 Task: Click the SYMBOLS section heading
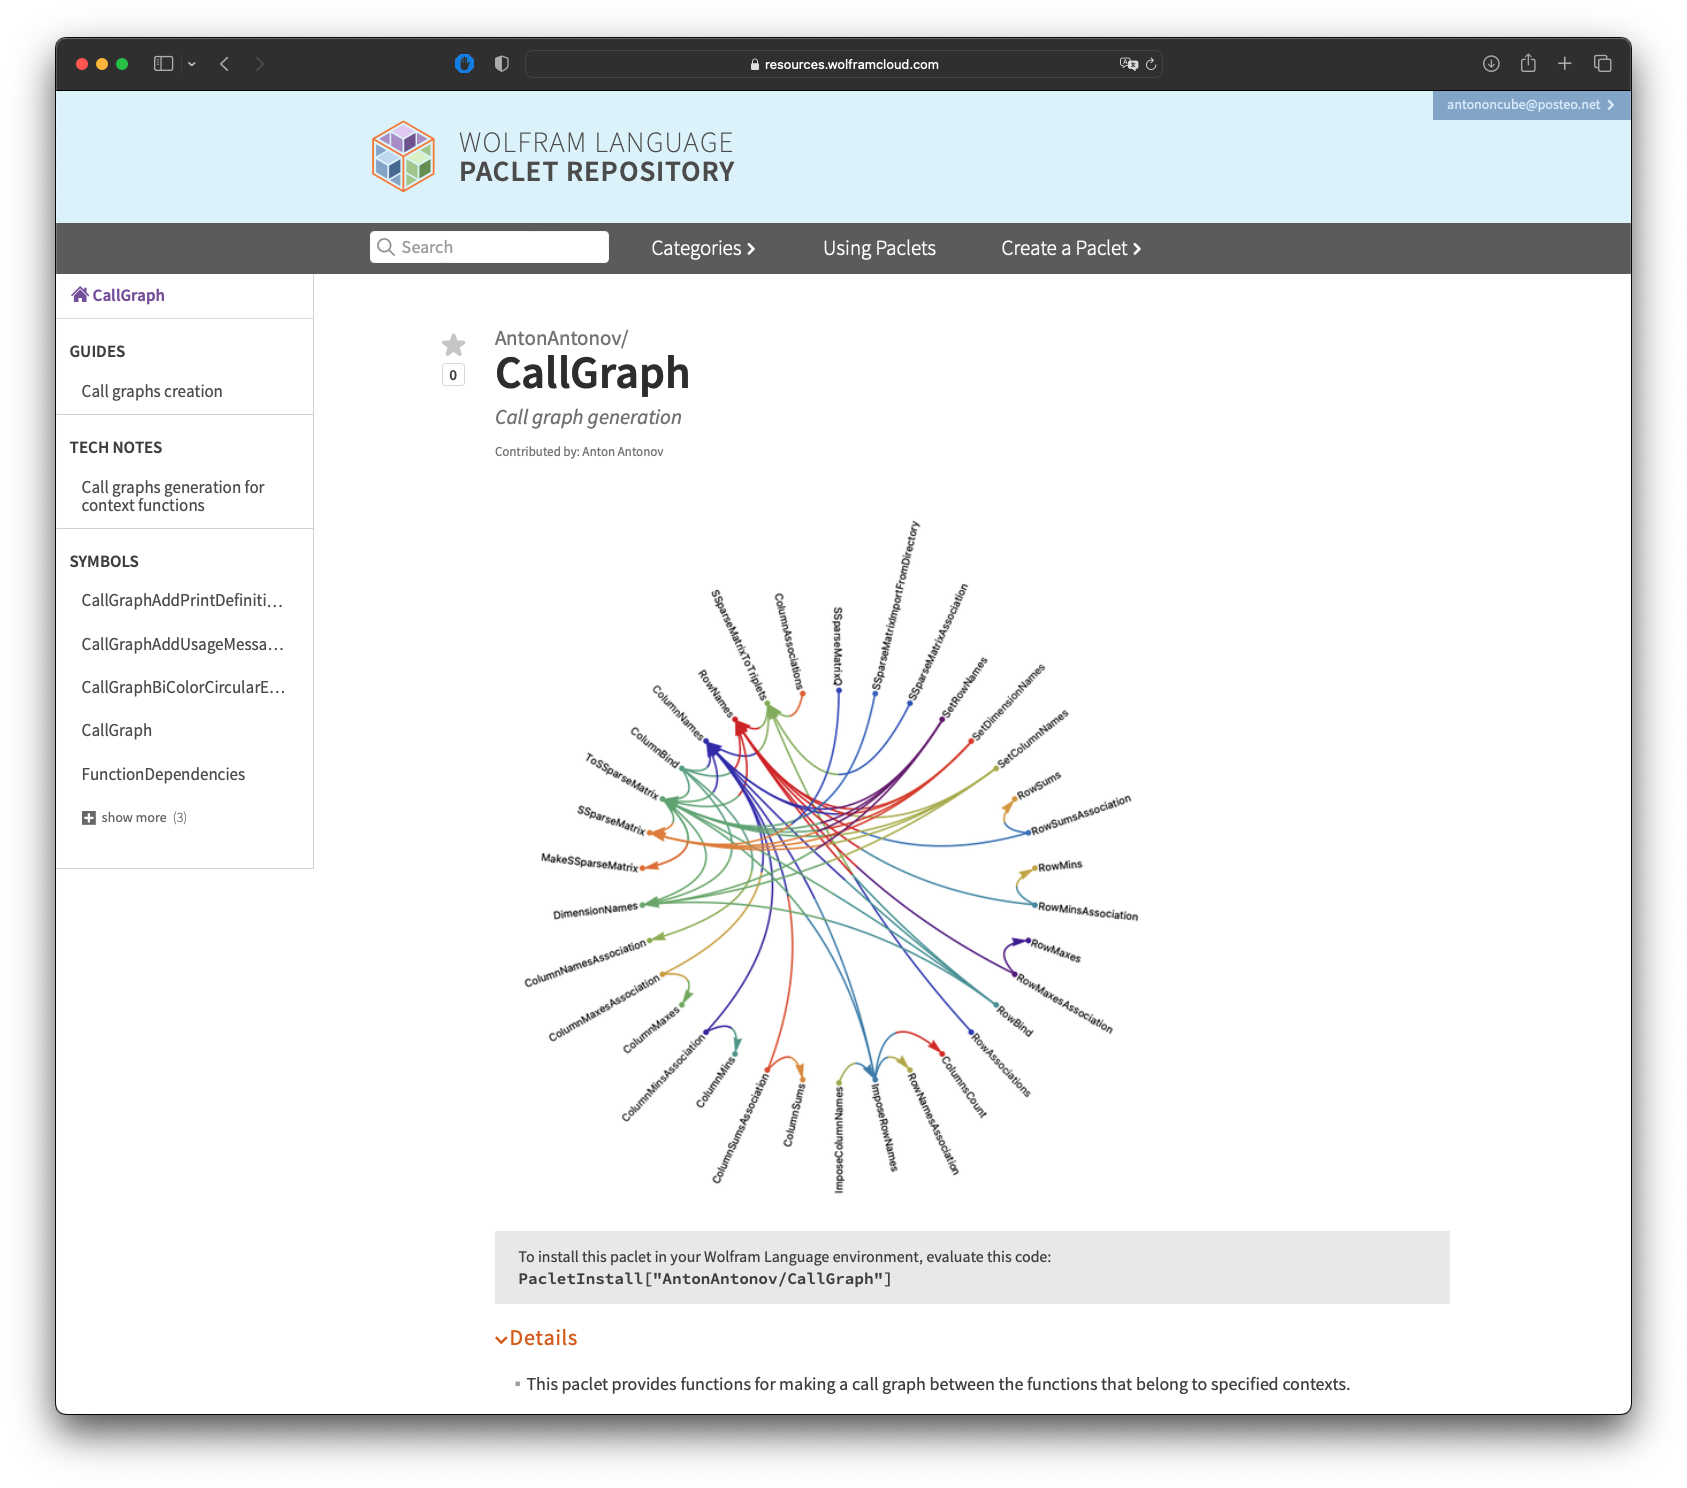(x=104, y=561)
